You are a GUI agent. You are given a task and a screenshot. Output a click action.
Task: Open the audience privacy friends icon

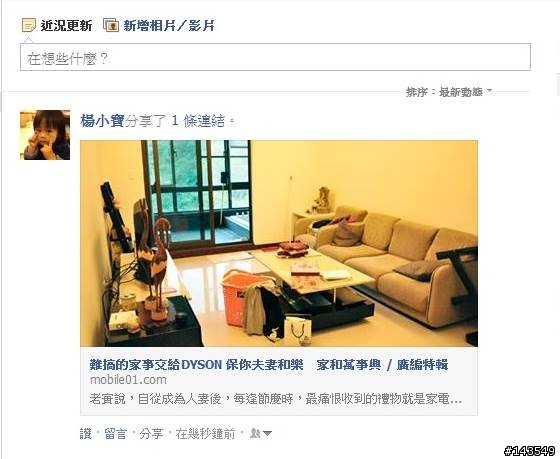click(x=255, y=434)
